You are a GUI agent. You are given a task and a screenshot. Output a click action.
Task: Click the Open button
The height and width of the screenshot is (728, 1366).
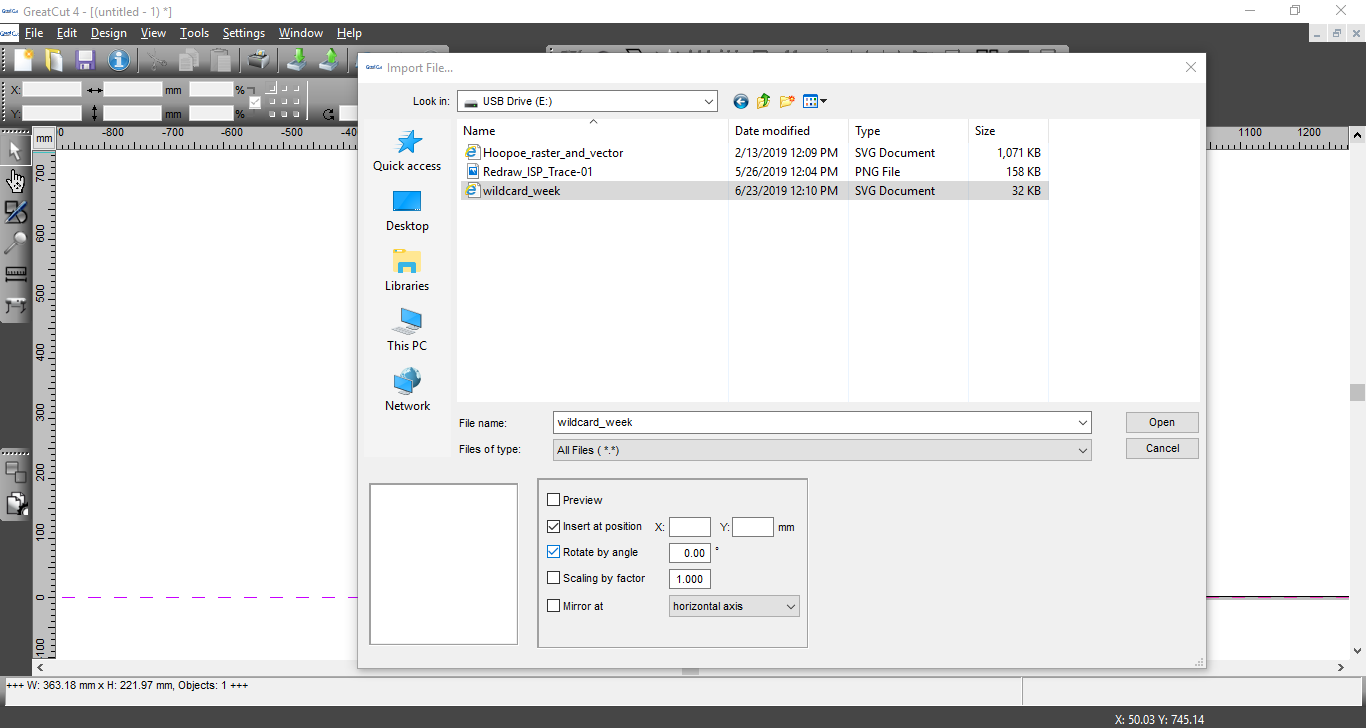pyautogui.click(x=1162, y=422)
